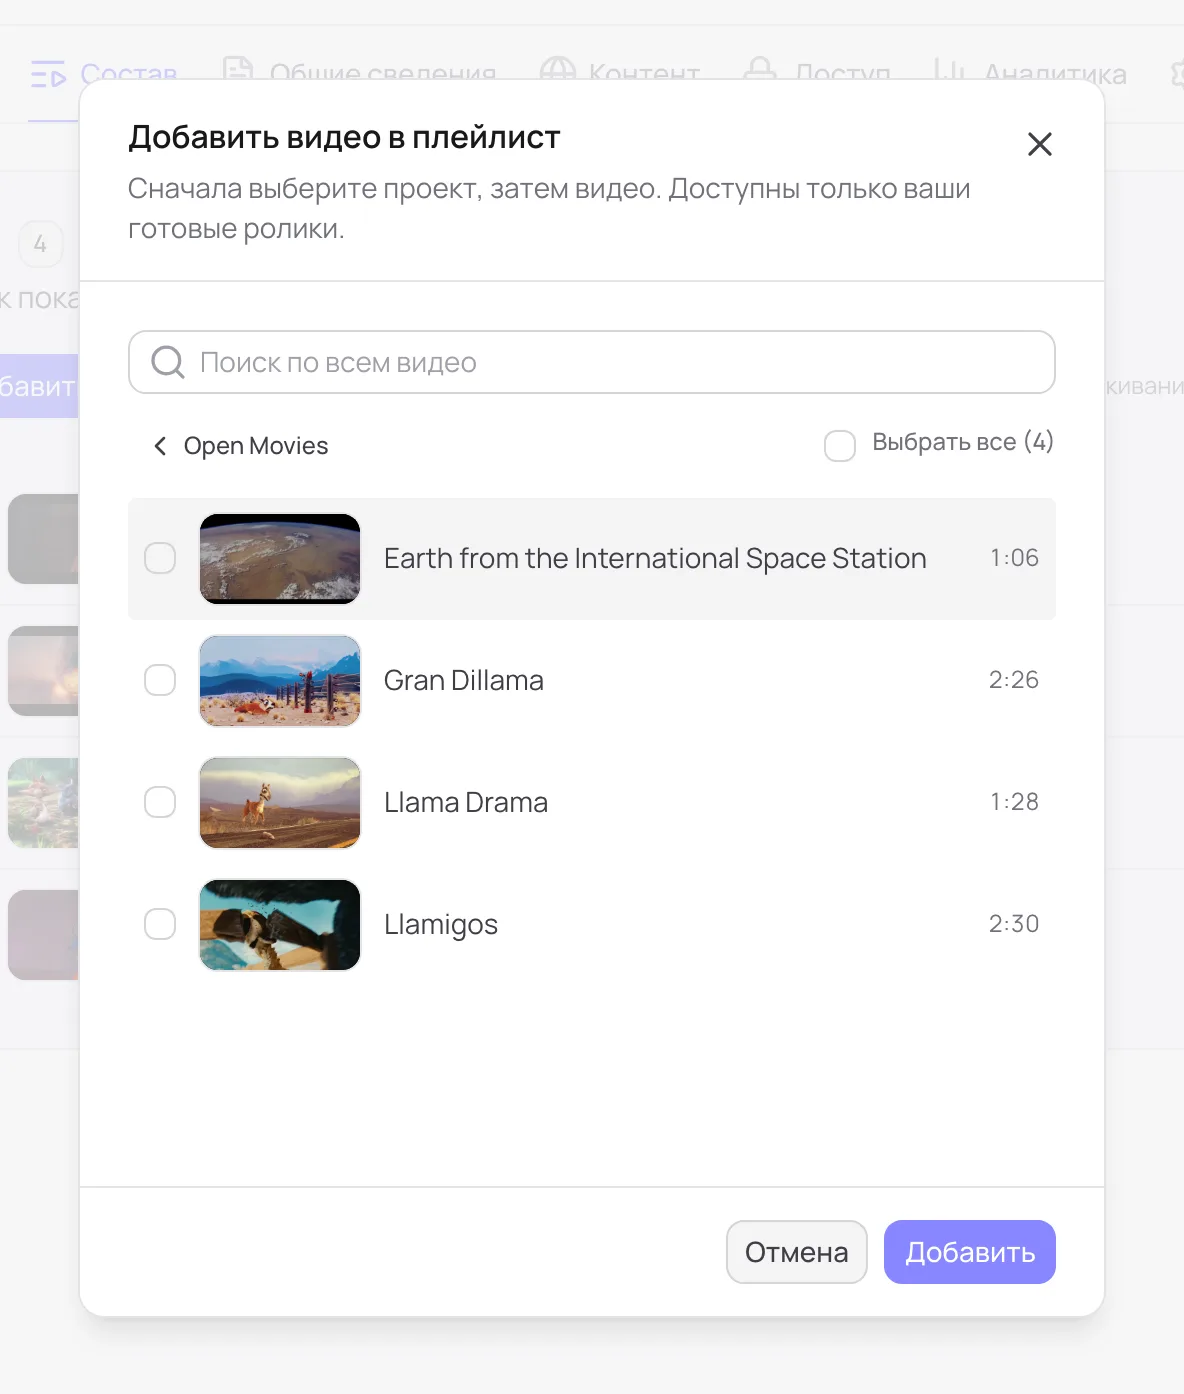Tick the Earth from ISS video checkbox

160,558
